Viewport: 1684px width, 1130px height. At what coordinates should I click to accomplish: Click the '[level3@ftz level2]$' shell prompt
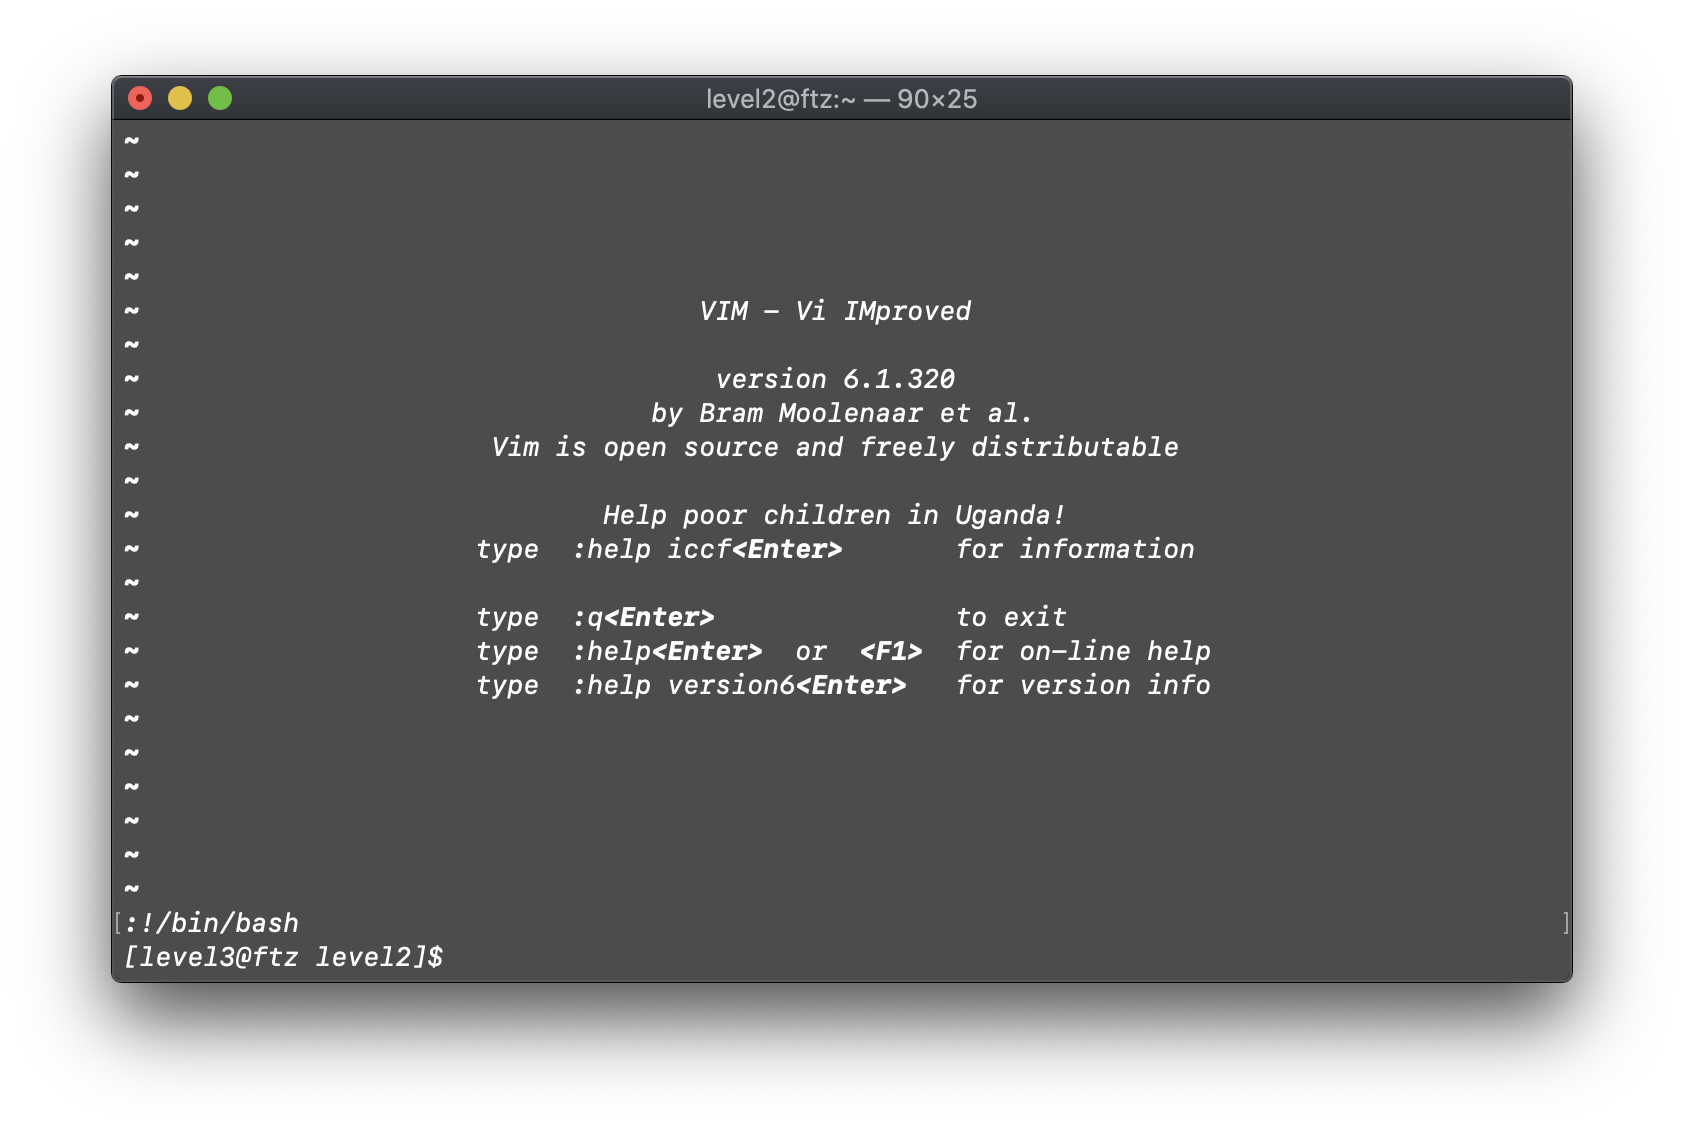(x=283, y=957)
